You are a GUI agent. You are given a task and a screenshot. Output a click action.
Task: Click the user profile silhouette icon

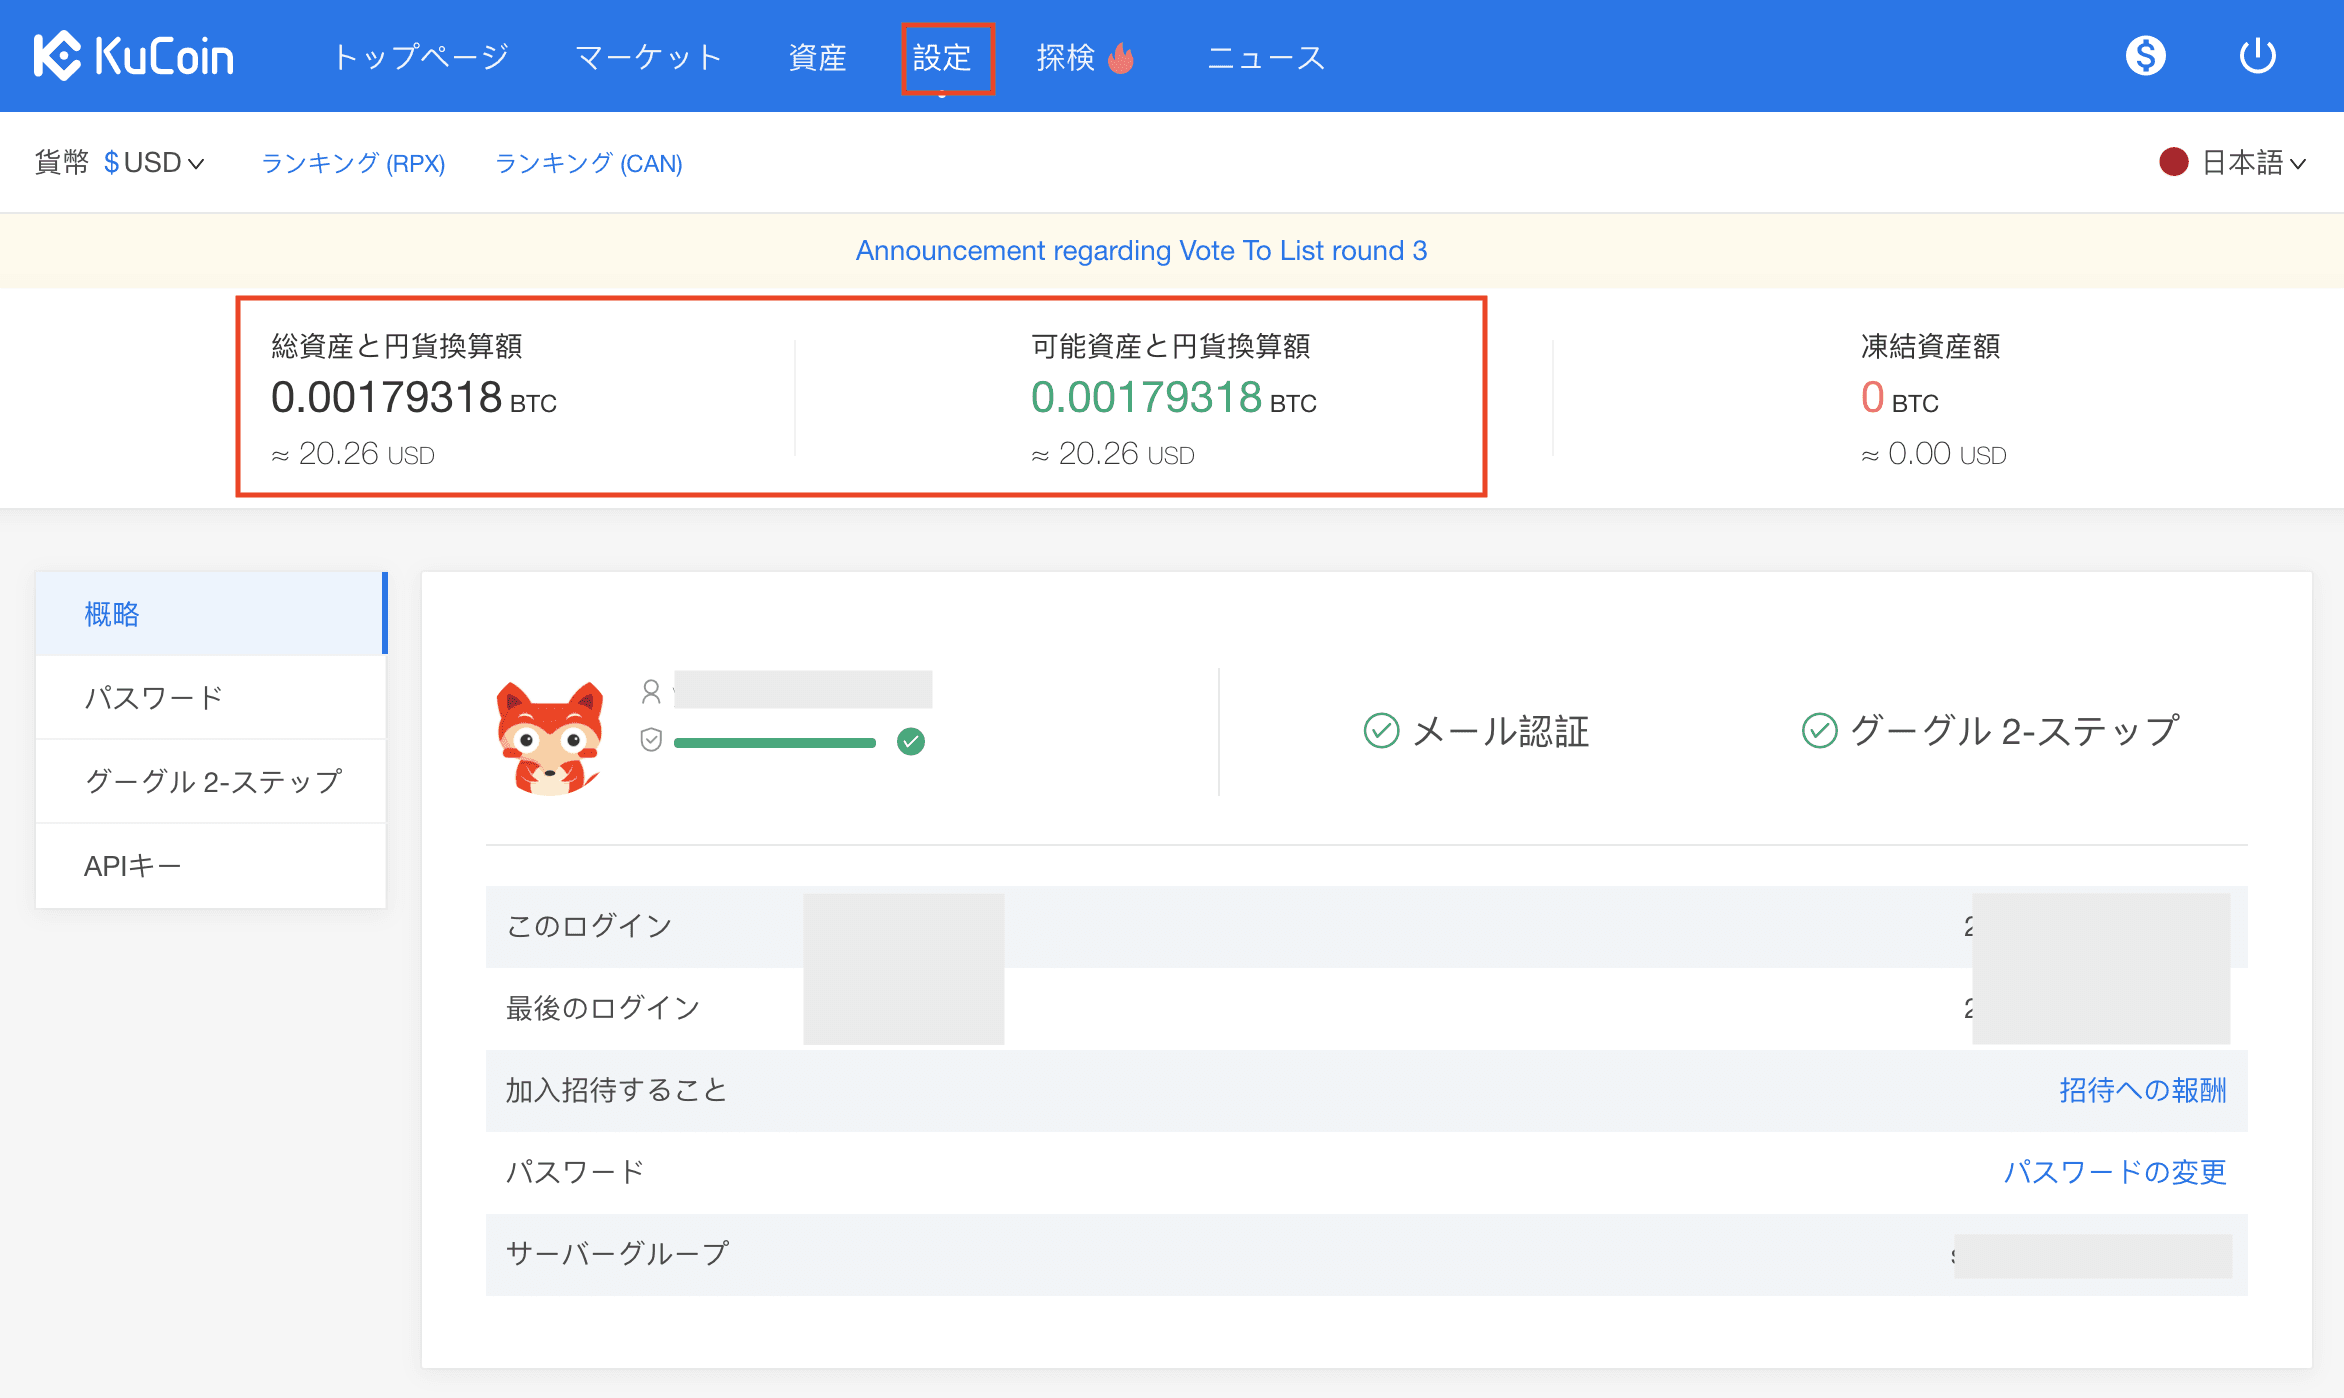pyautogui.click(x=651, y=691)
